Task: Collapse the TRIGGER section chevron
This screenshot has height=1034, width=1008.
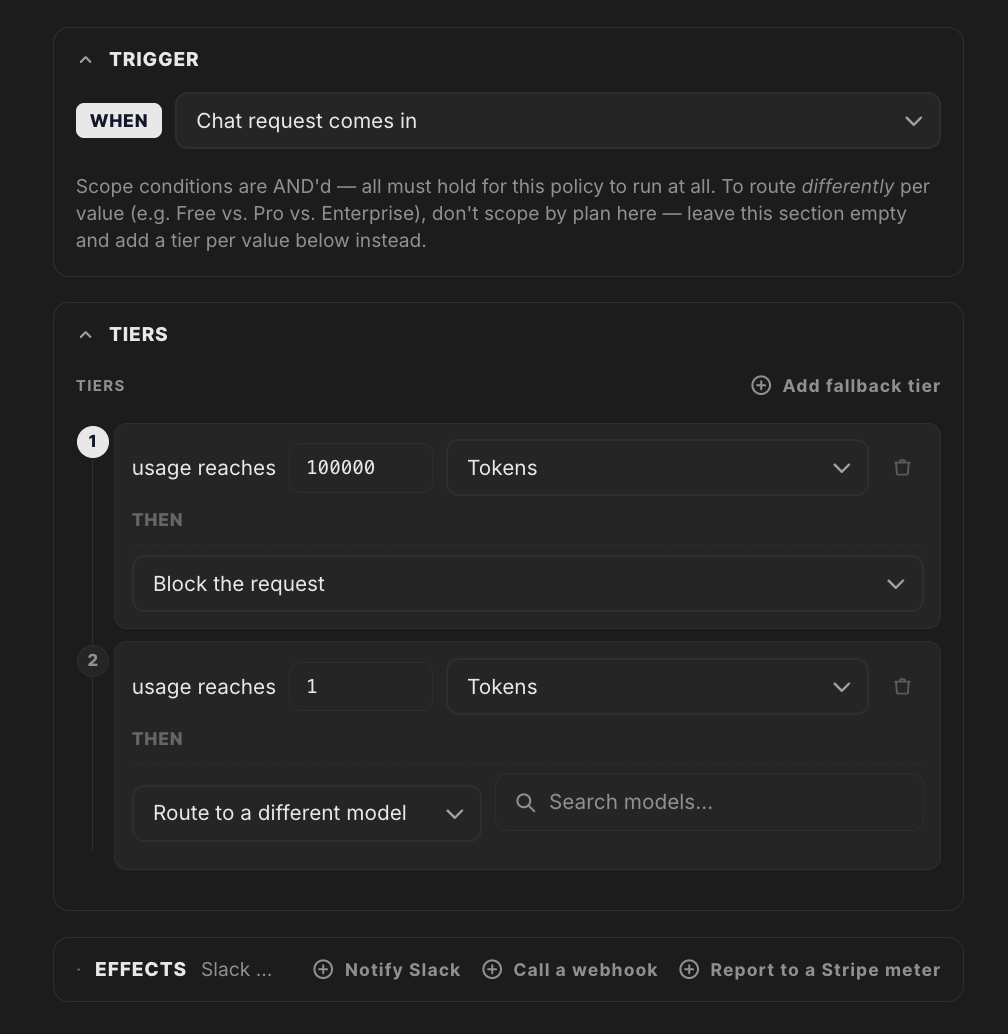Action: tap(85, 60)
